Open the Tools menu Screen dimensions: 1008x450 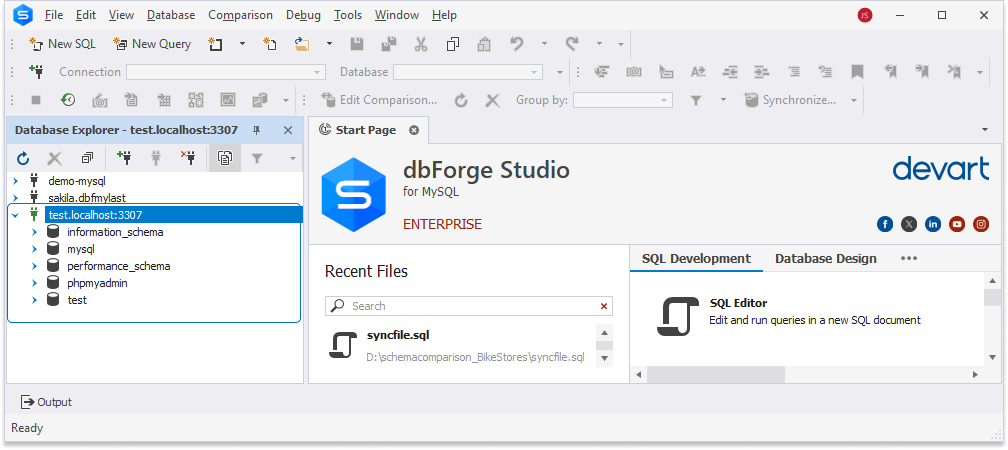click(348, 15)
